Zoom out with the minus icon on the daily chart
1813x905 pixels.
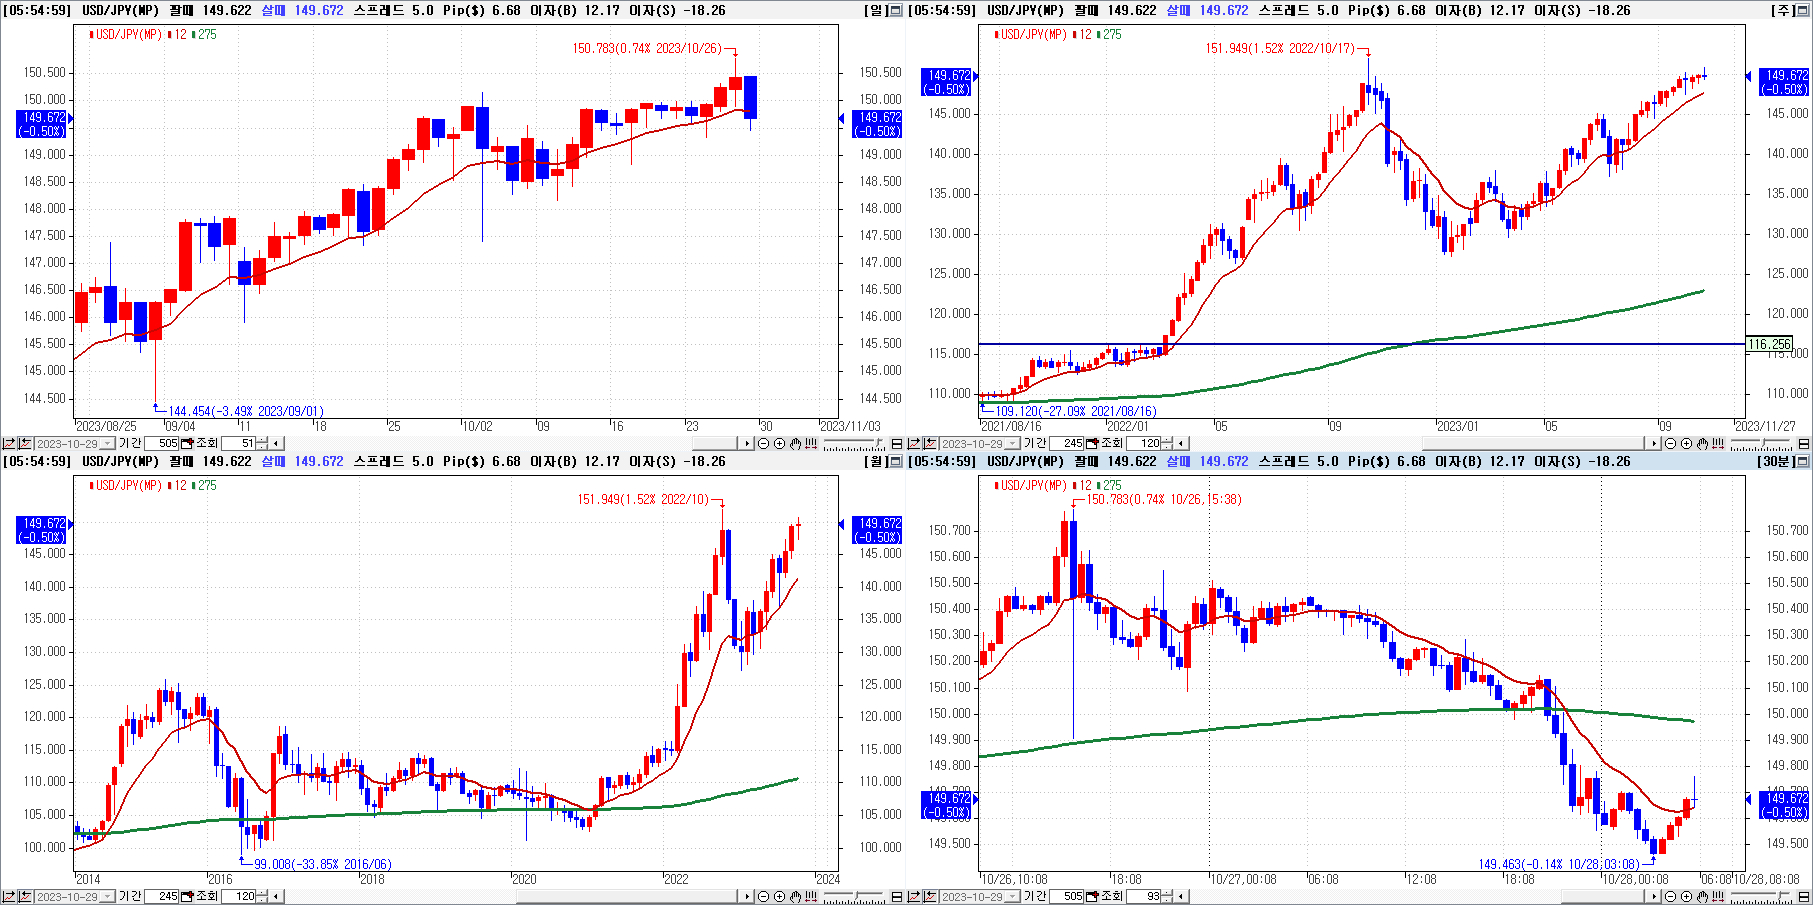pos(763,443)
